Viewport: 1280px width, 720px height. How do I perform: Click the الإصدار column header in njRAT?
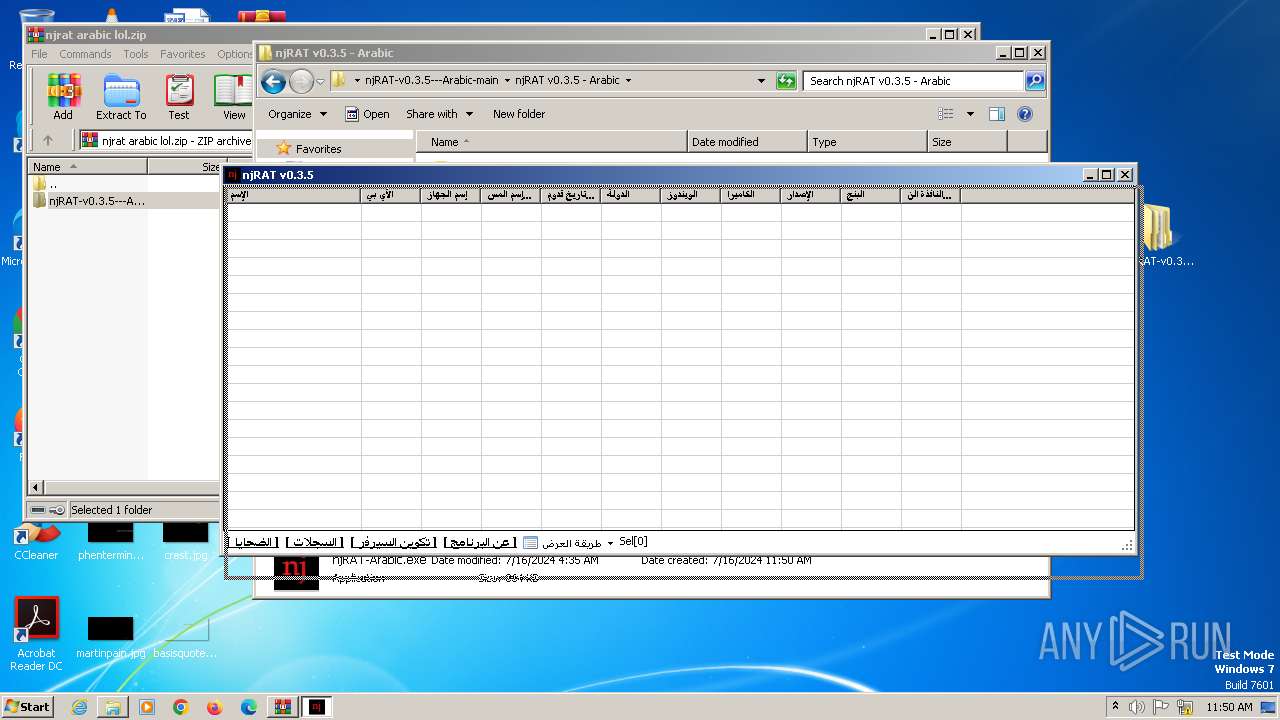click(x=811, y=195)
